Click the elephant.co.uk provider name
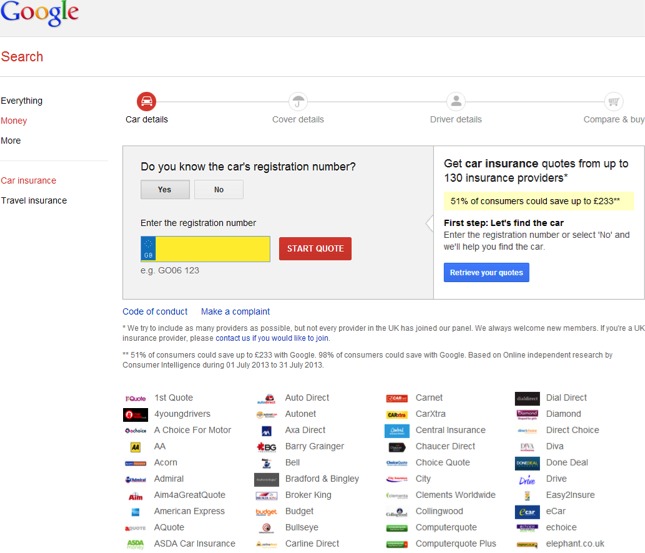 [x=575, y=544]
